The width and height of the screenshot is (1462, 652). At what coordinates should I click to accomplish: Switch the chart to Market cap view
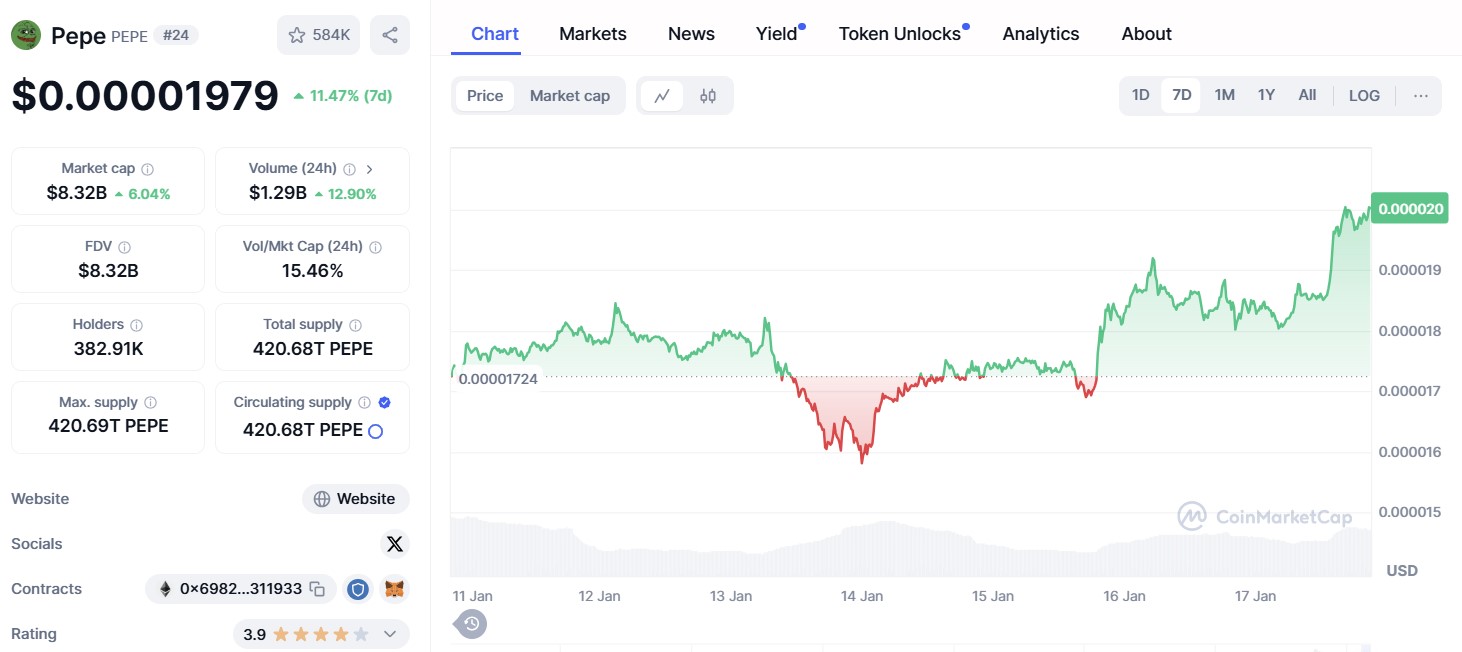coord(570,95)
